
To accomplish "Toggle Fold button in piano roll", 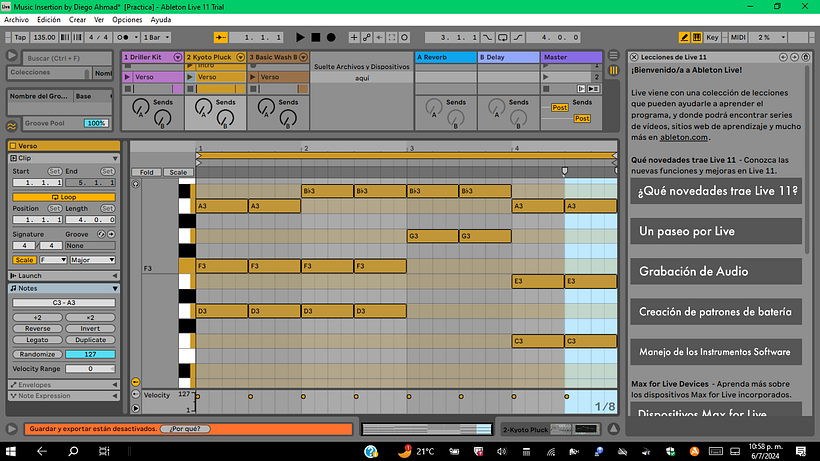I will coord(146,172).
